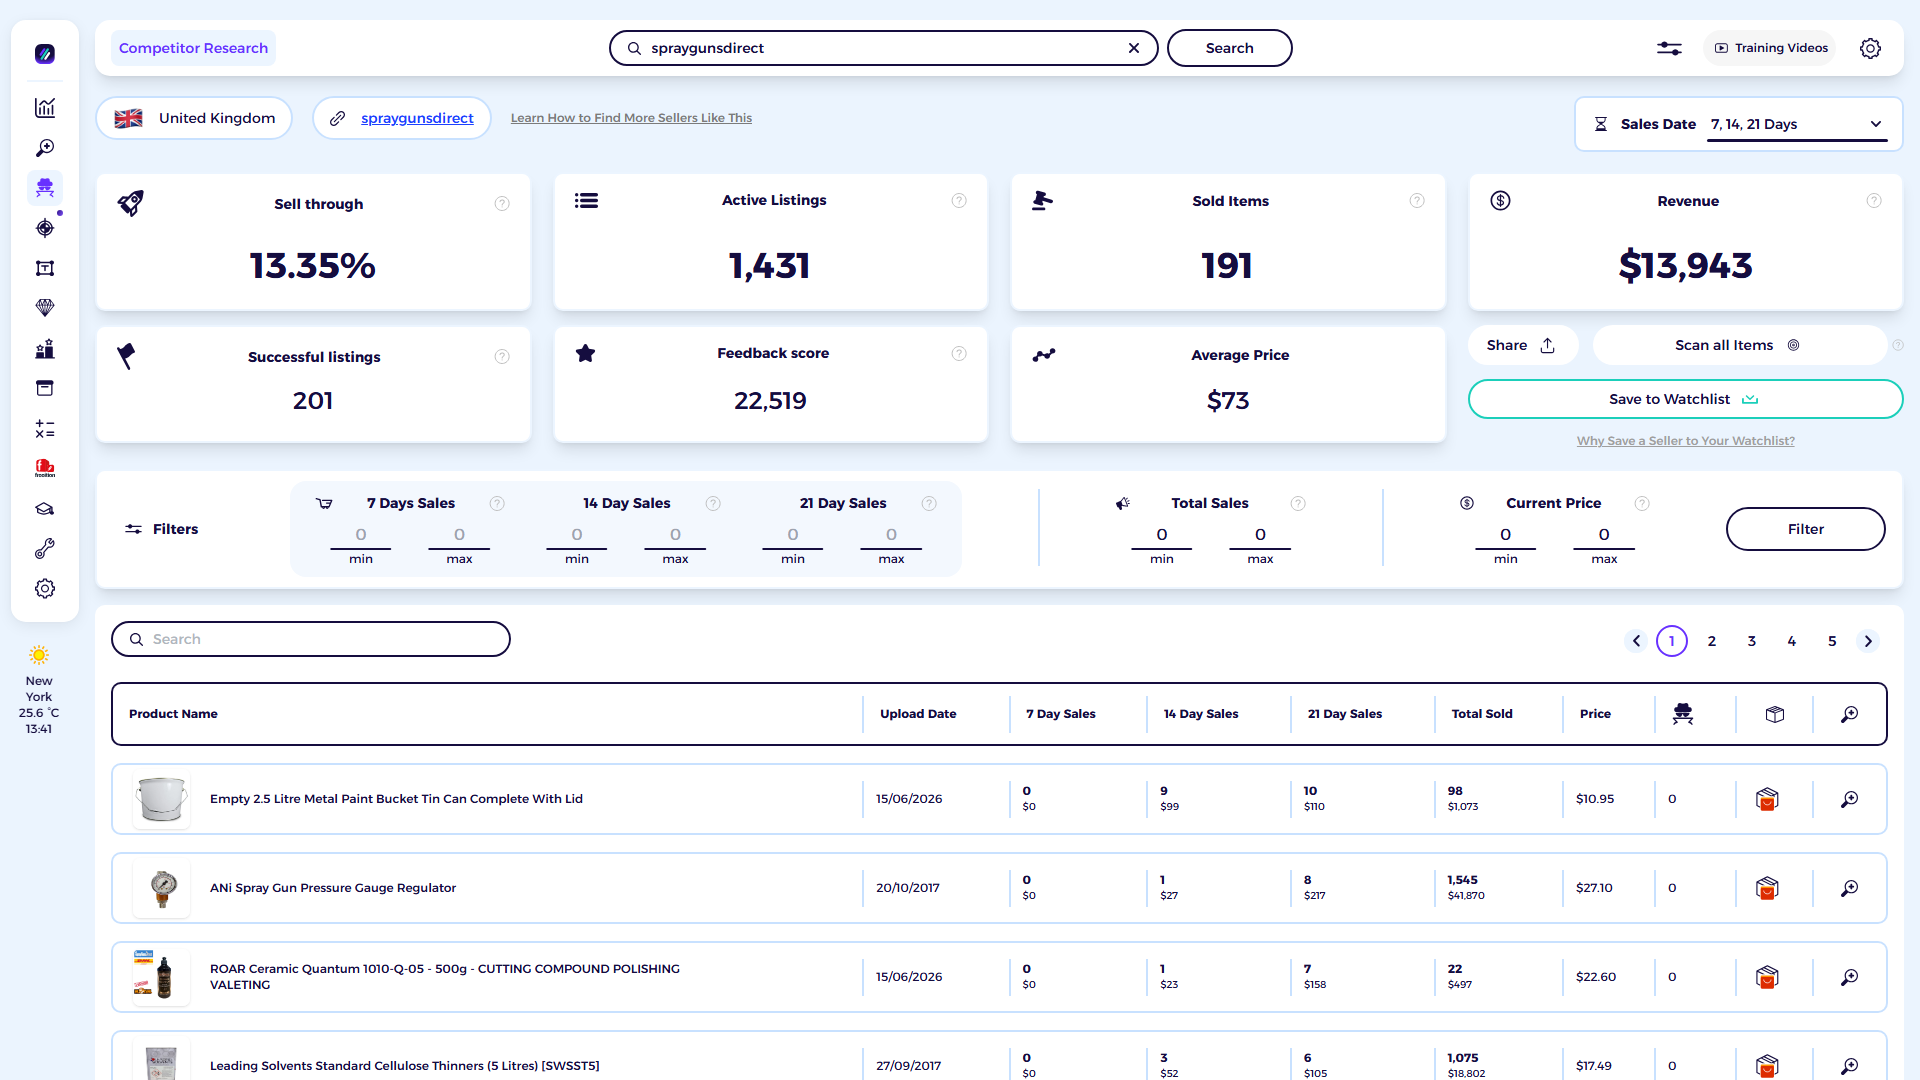Viewport: 1920px width, 1080px height.
Task: Sort by Upload Date column
Action: 918,714
